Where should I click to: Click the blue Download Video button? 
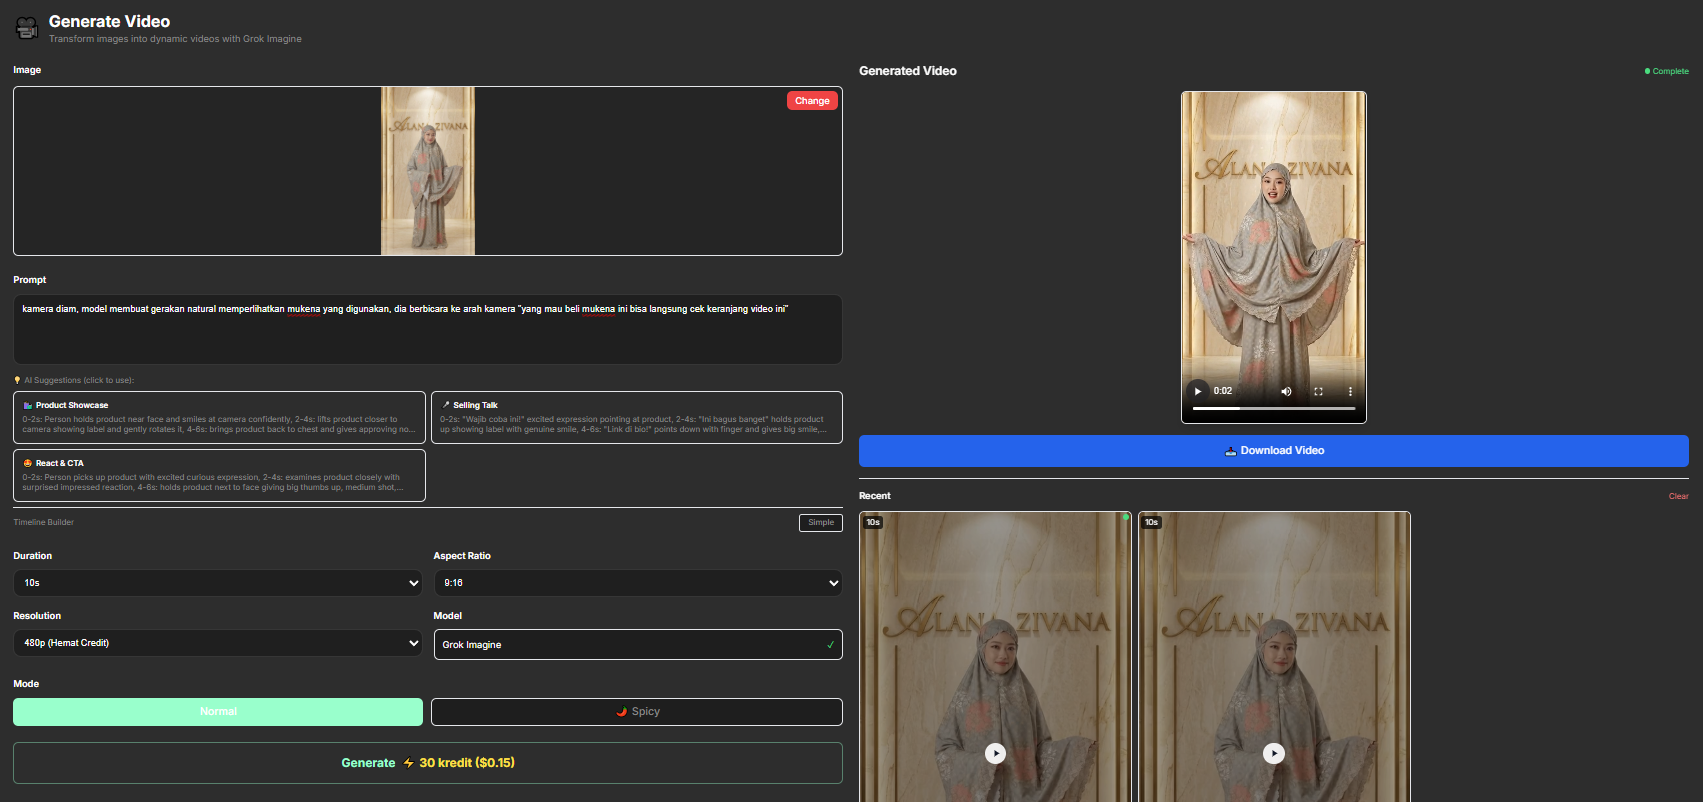(1273, 451)
